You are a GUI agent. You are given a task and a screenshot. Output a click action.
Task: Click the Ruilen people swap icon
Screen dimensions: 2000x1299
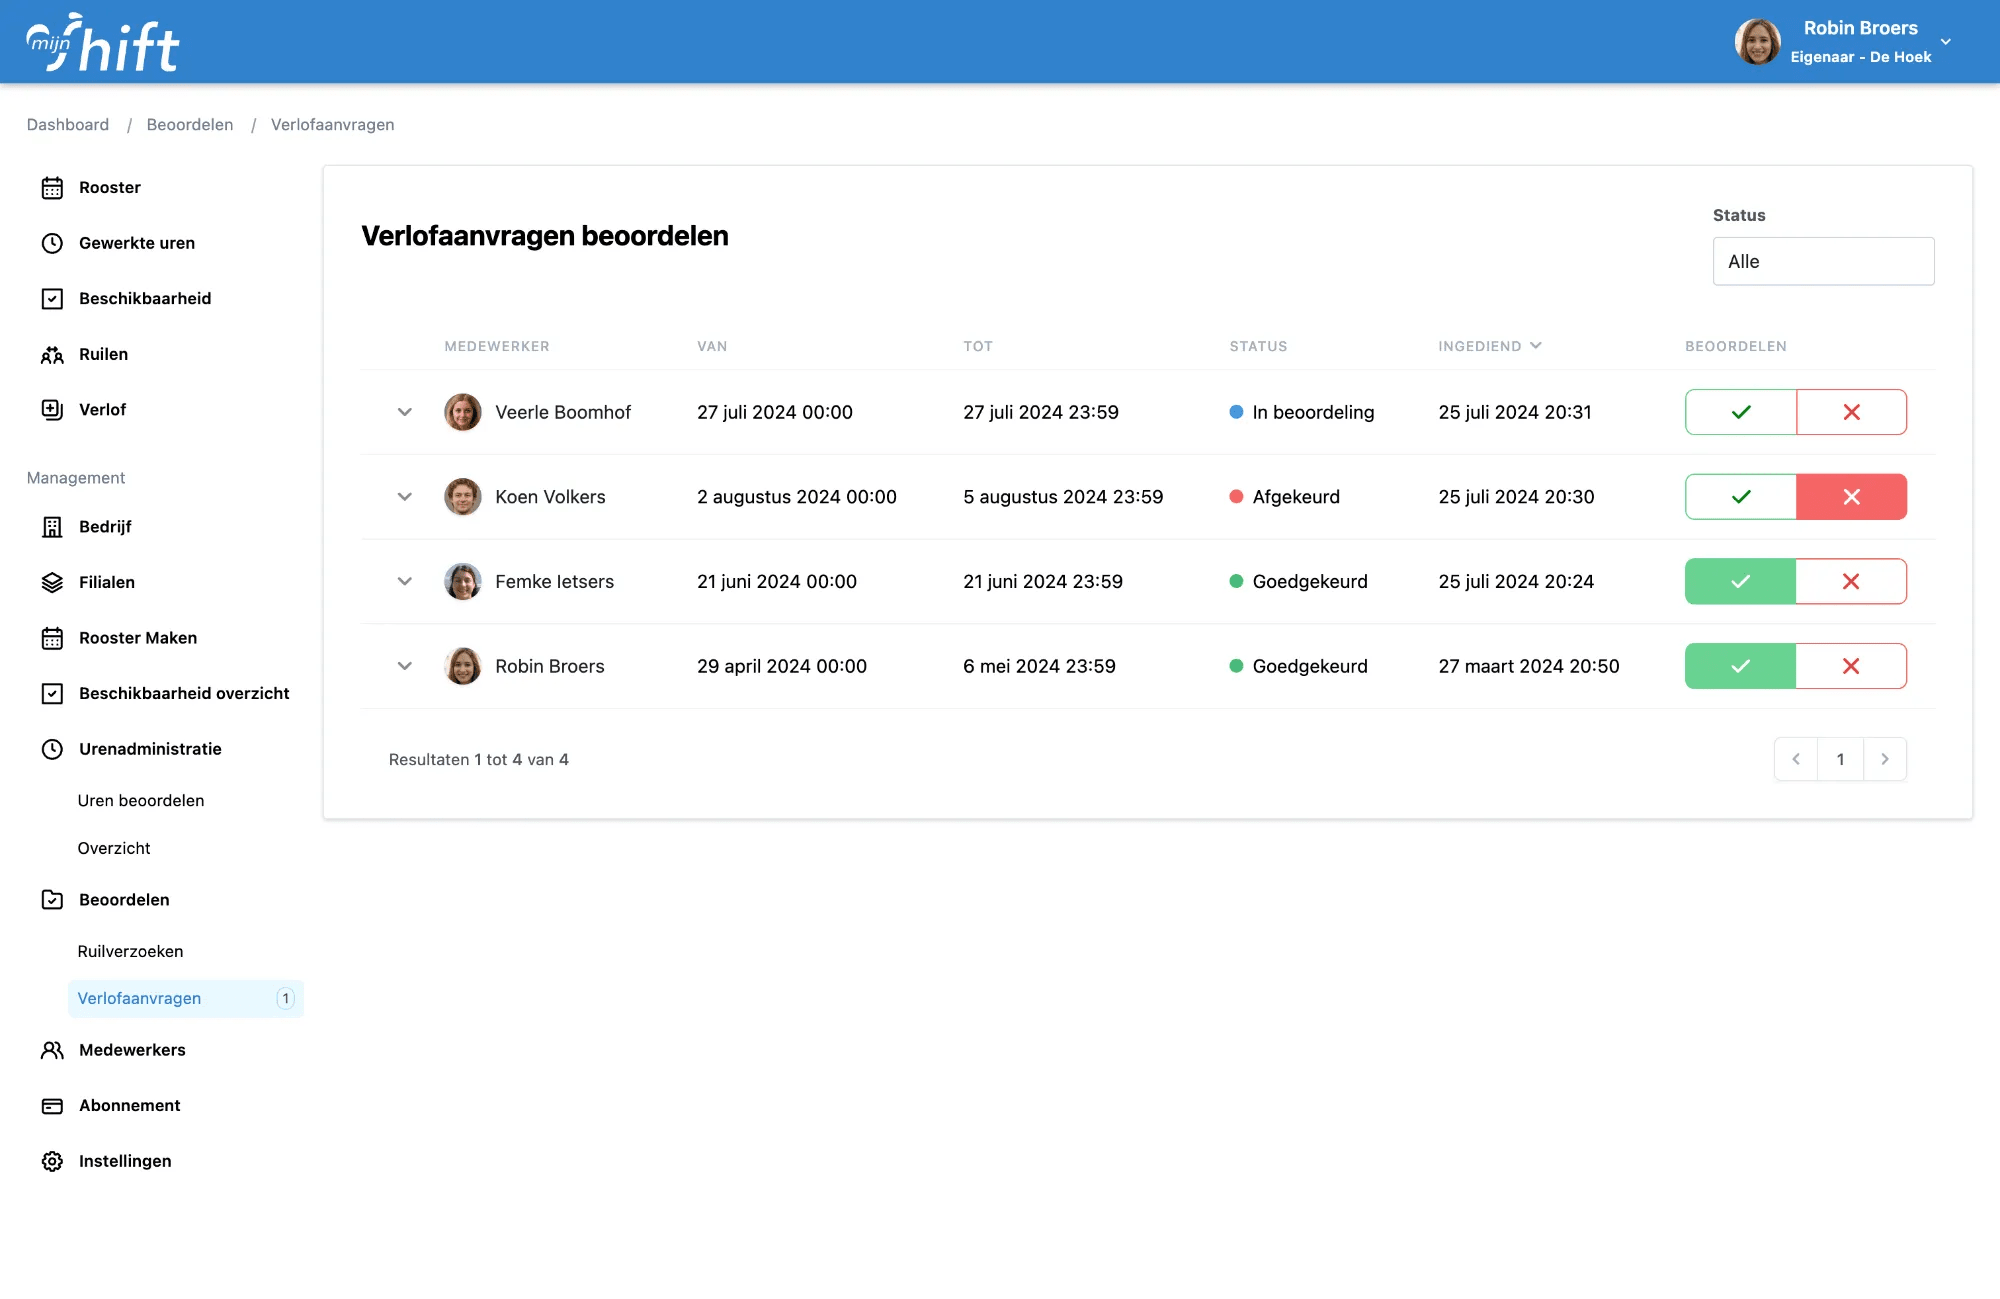[52, 354]
